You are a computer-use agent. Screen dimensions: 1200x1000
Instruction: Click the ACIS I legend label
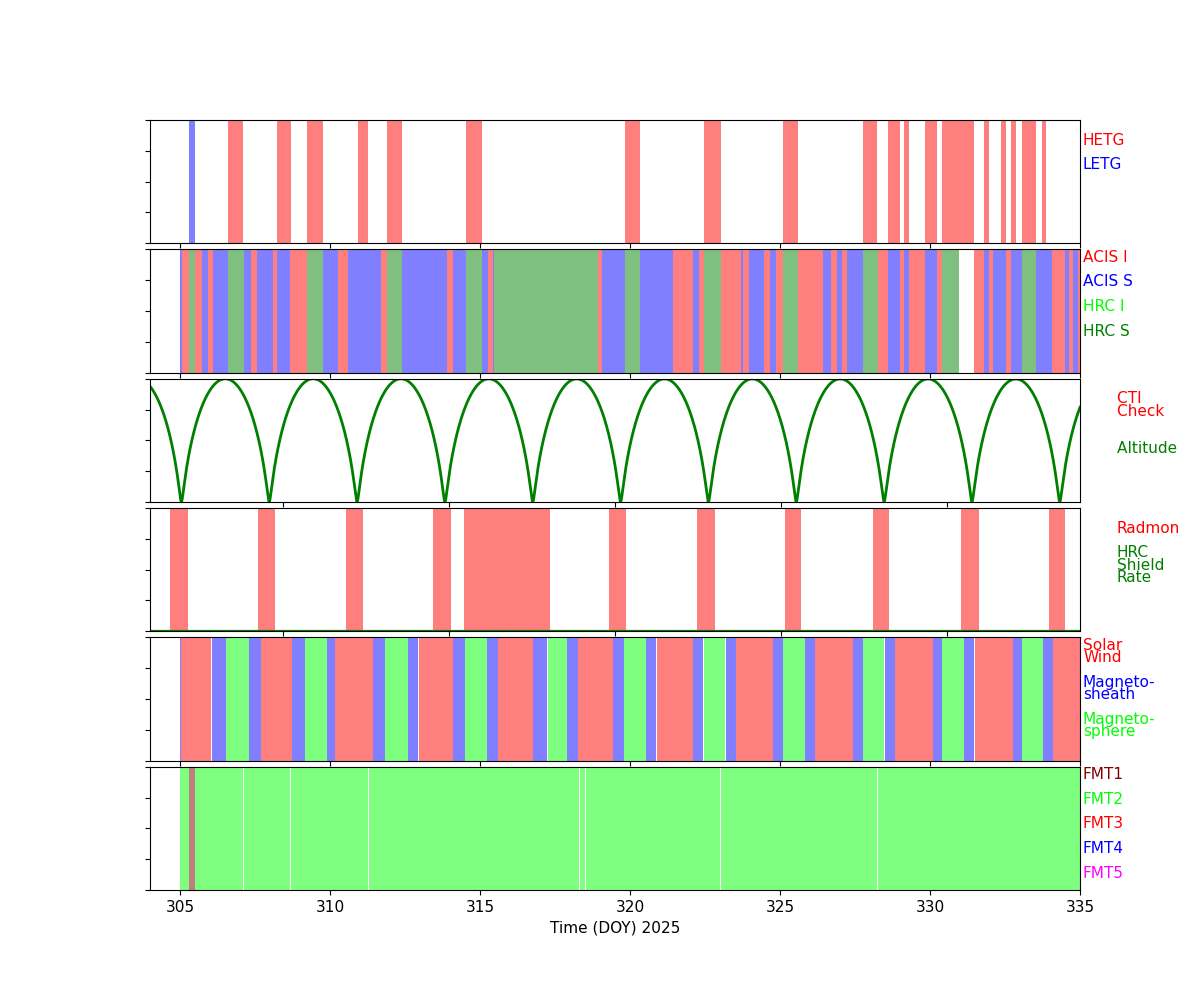[x=1104, y=257]
